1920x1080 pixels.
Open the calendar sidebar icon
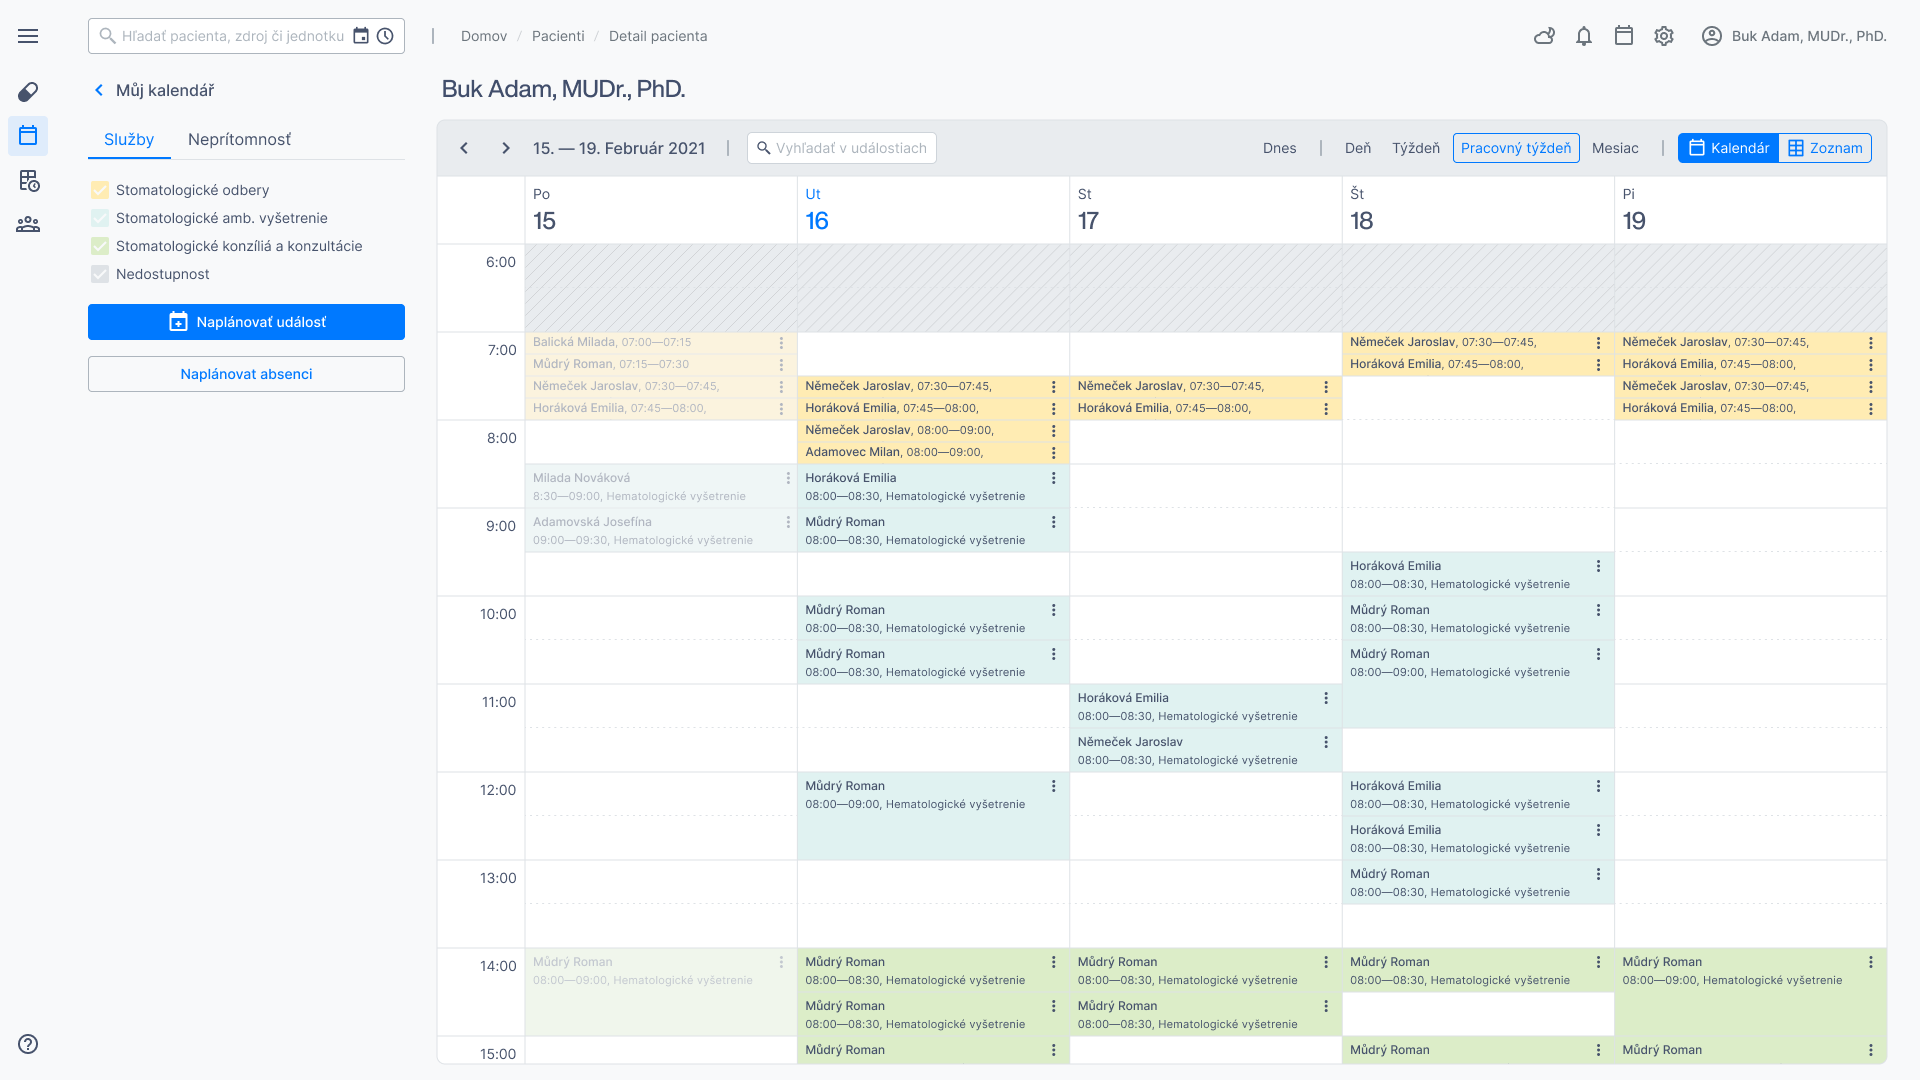tap(28, 135)
